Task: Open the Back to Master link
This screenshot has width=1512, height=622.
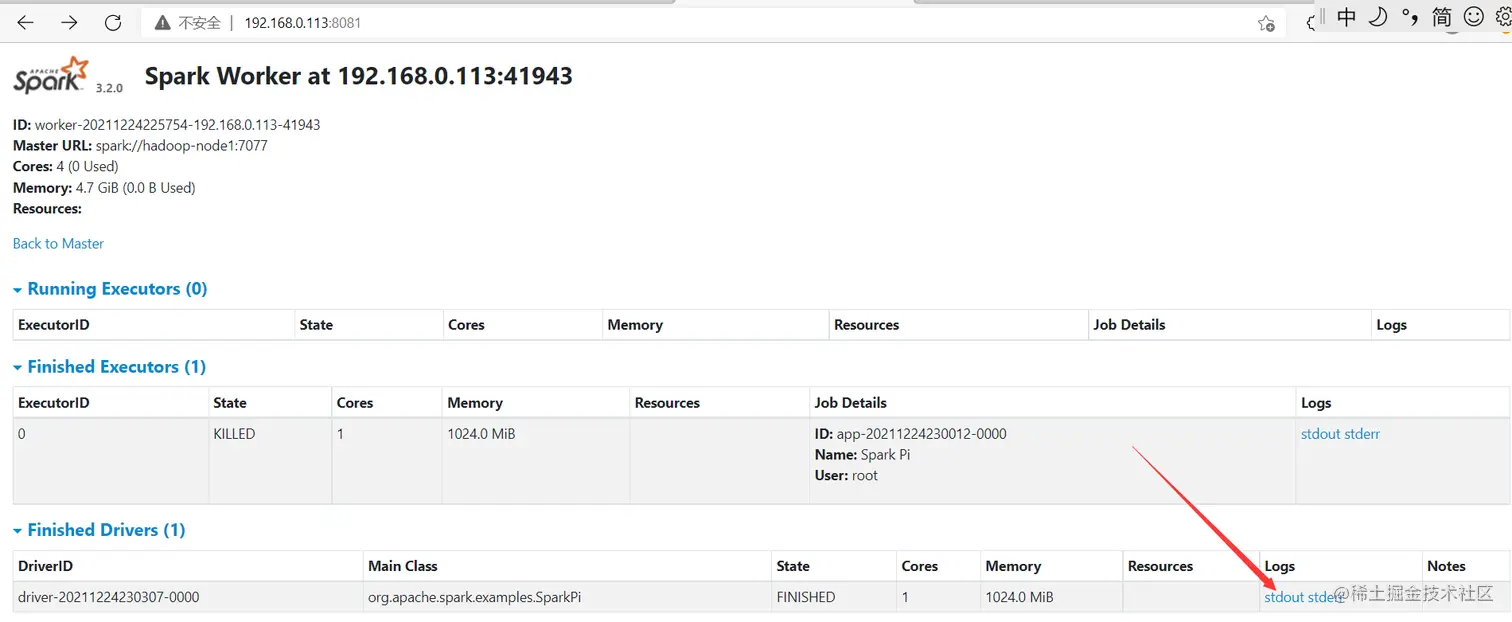Action: click(x=58, y=243)
